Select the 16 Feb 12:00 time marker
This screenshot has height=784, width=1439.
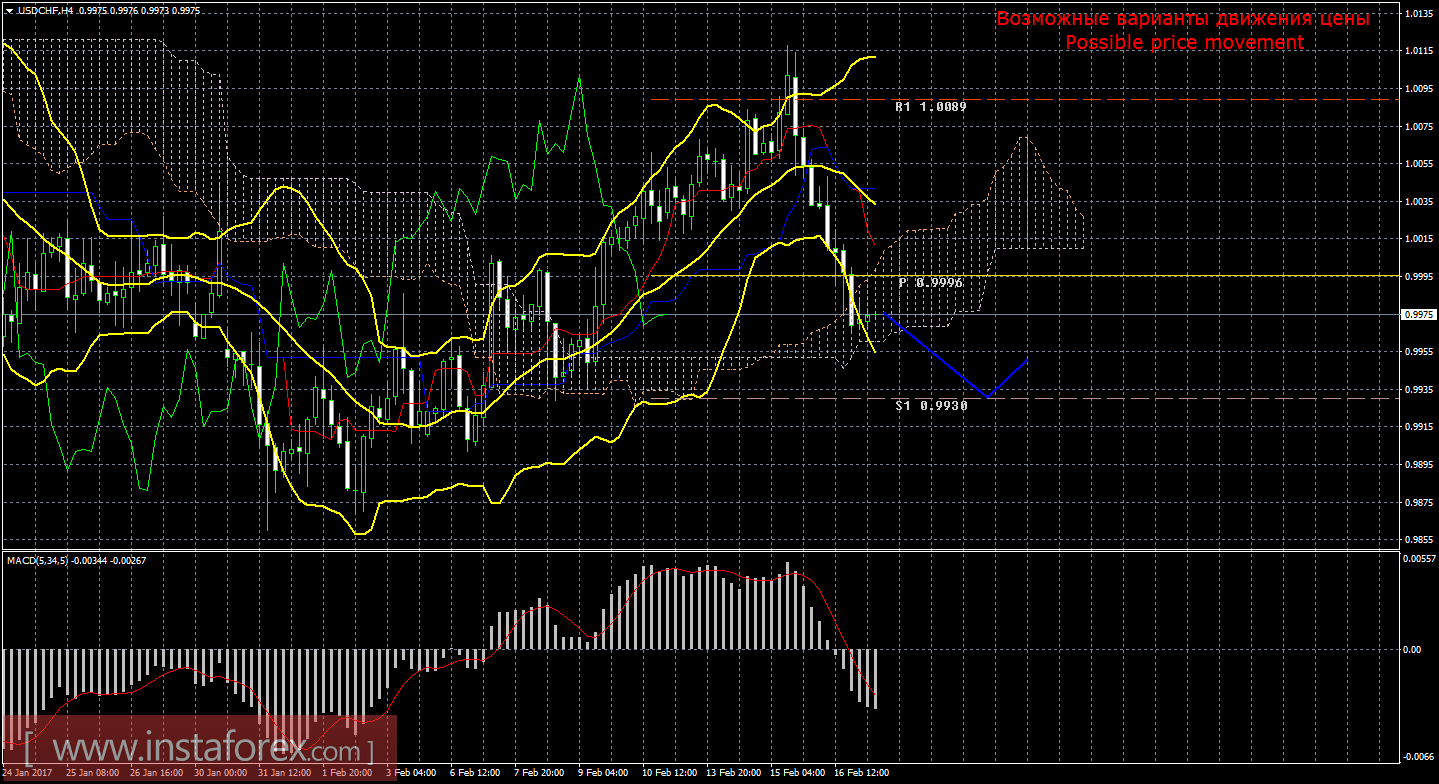click(x=860, y=773)
